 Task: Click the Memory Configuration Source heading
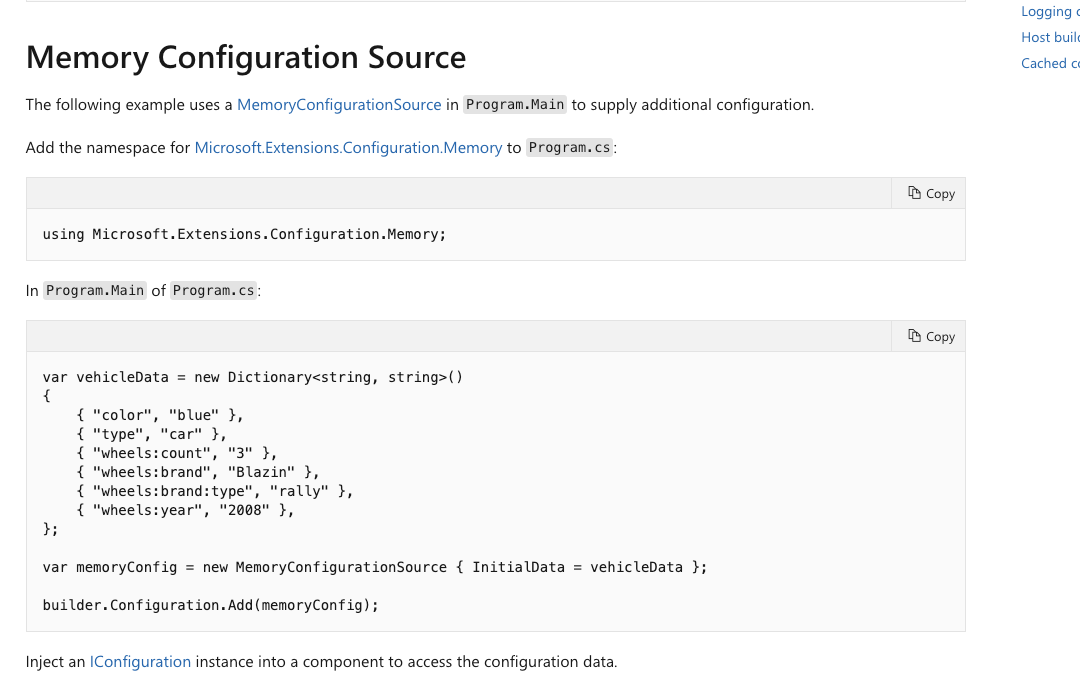click(246, 57)
